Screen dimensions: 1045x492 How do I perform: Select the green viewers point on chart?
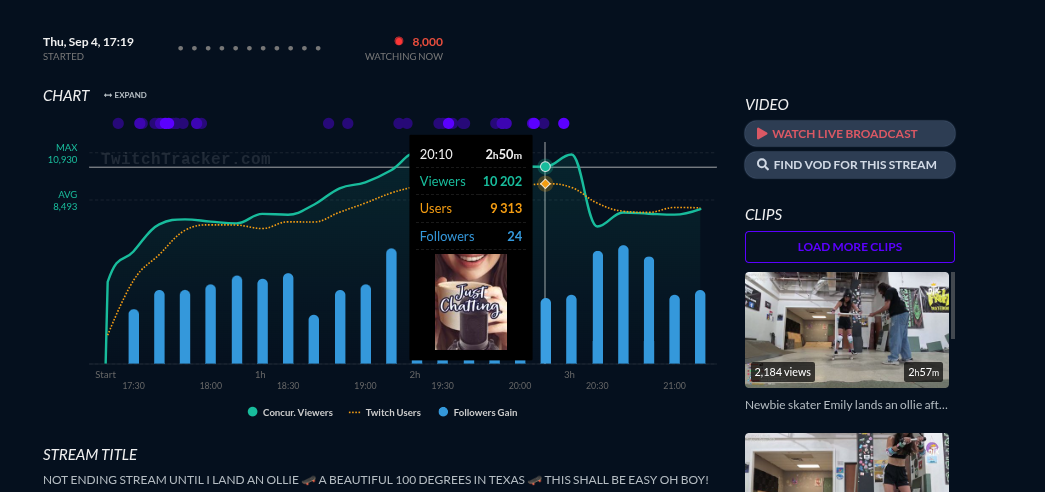pos(545,167)
